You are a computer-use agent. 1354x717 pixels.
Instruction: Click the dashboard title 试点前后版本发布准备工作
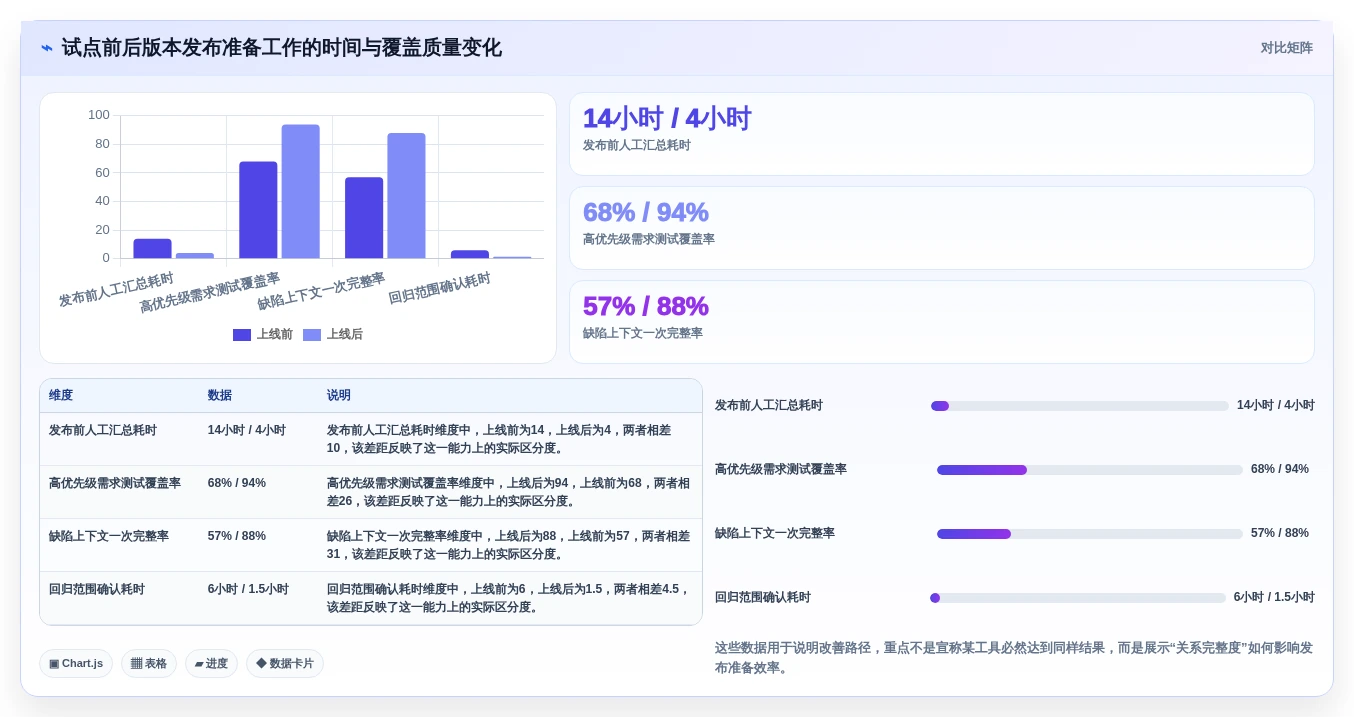point(282,48)
